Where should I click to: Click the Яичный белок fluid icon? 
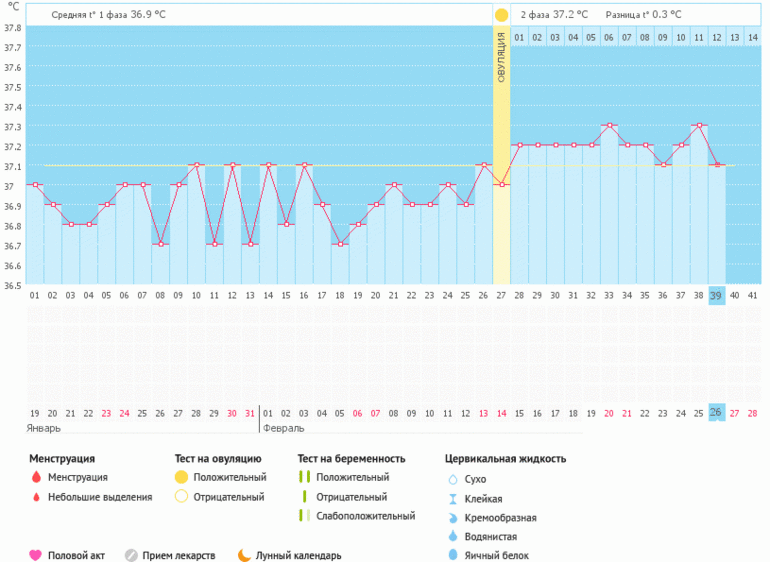tap(453, 555)
